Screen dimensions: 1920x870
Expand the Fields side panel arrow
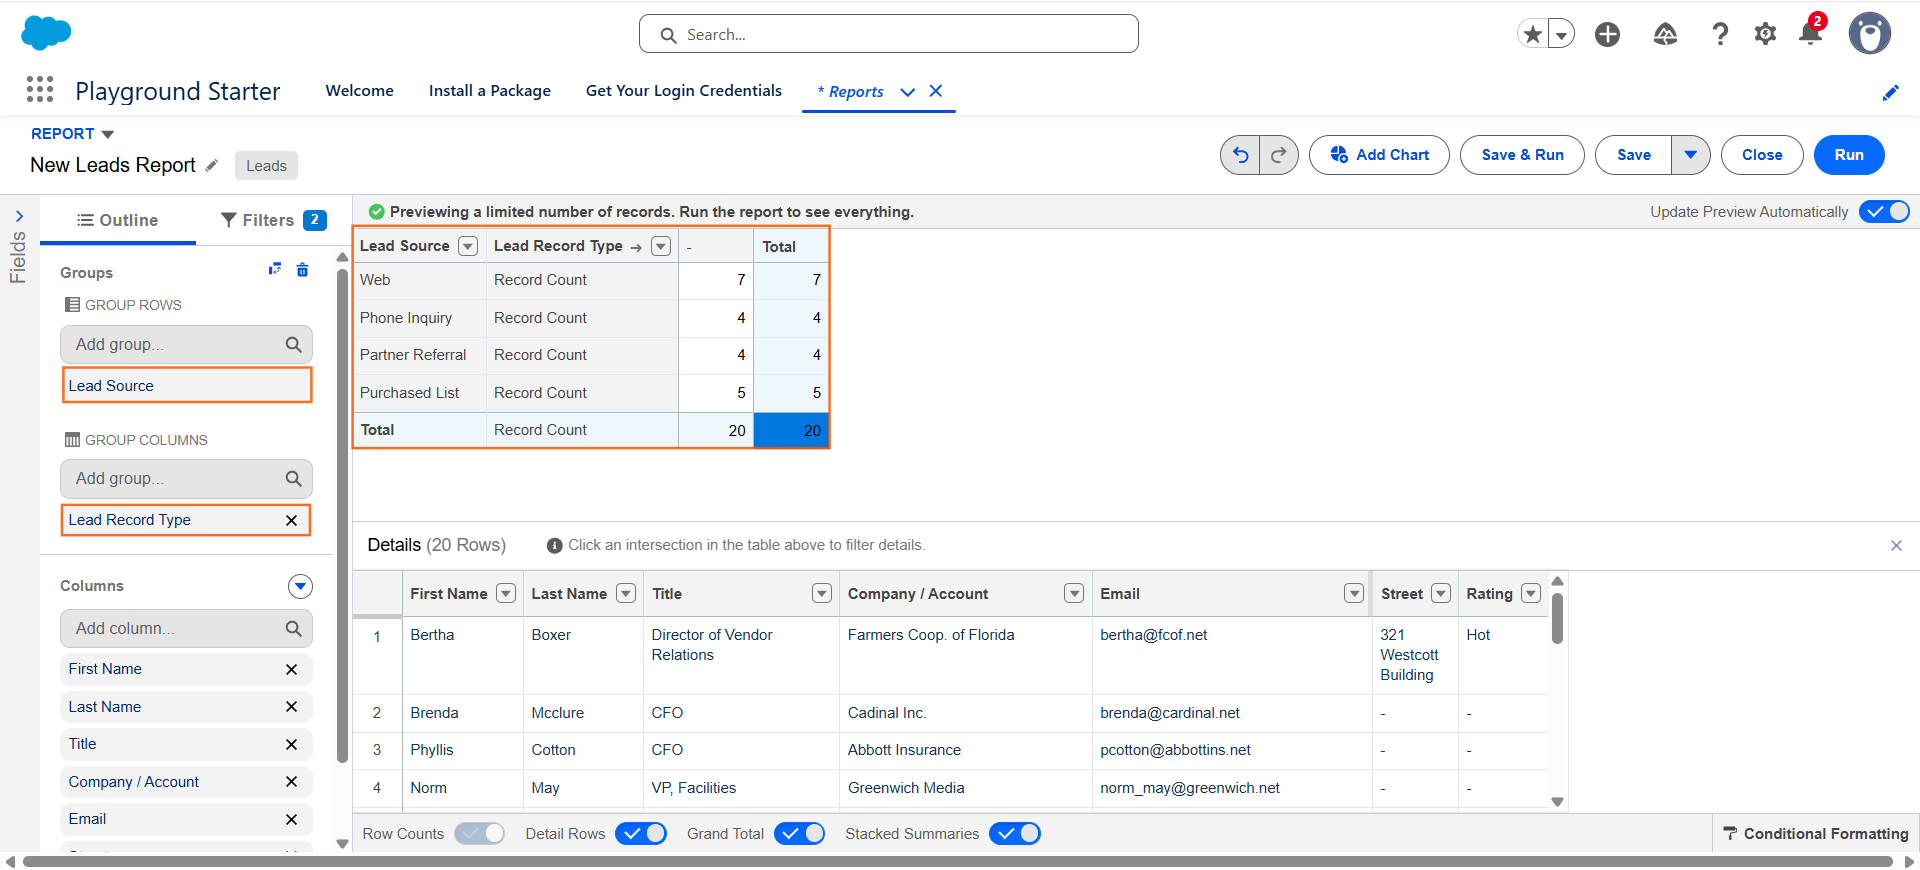(19, 216)
